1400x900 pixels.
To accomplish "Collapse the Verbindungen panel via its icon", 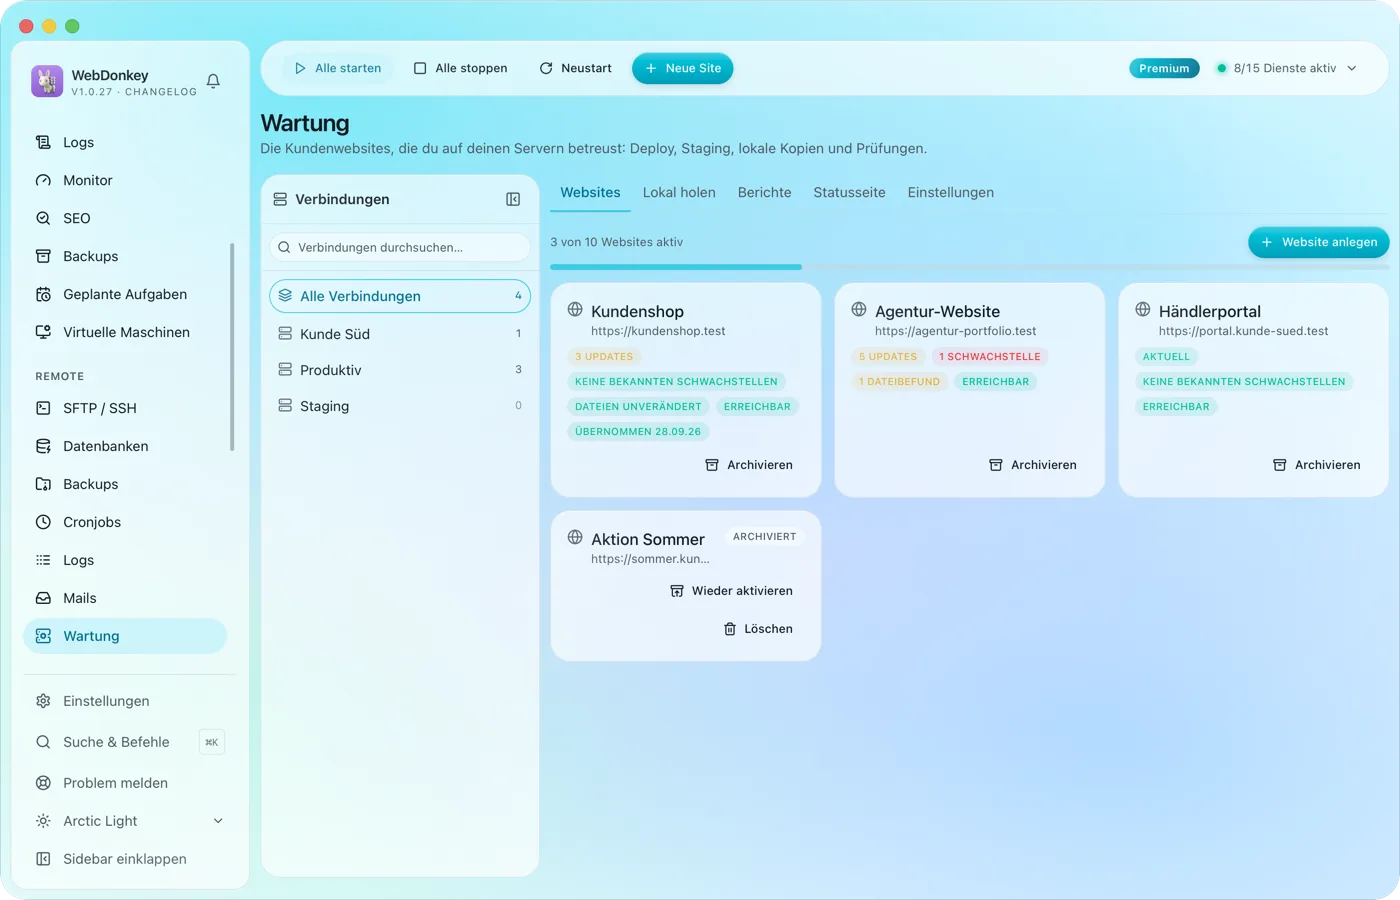I will click(513, 199).
